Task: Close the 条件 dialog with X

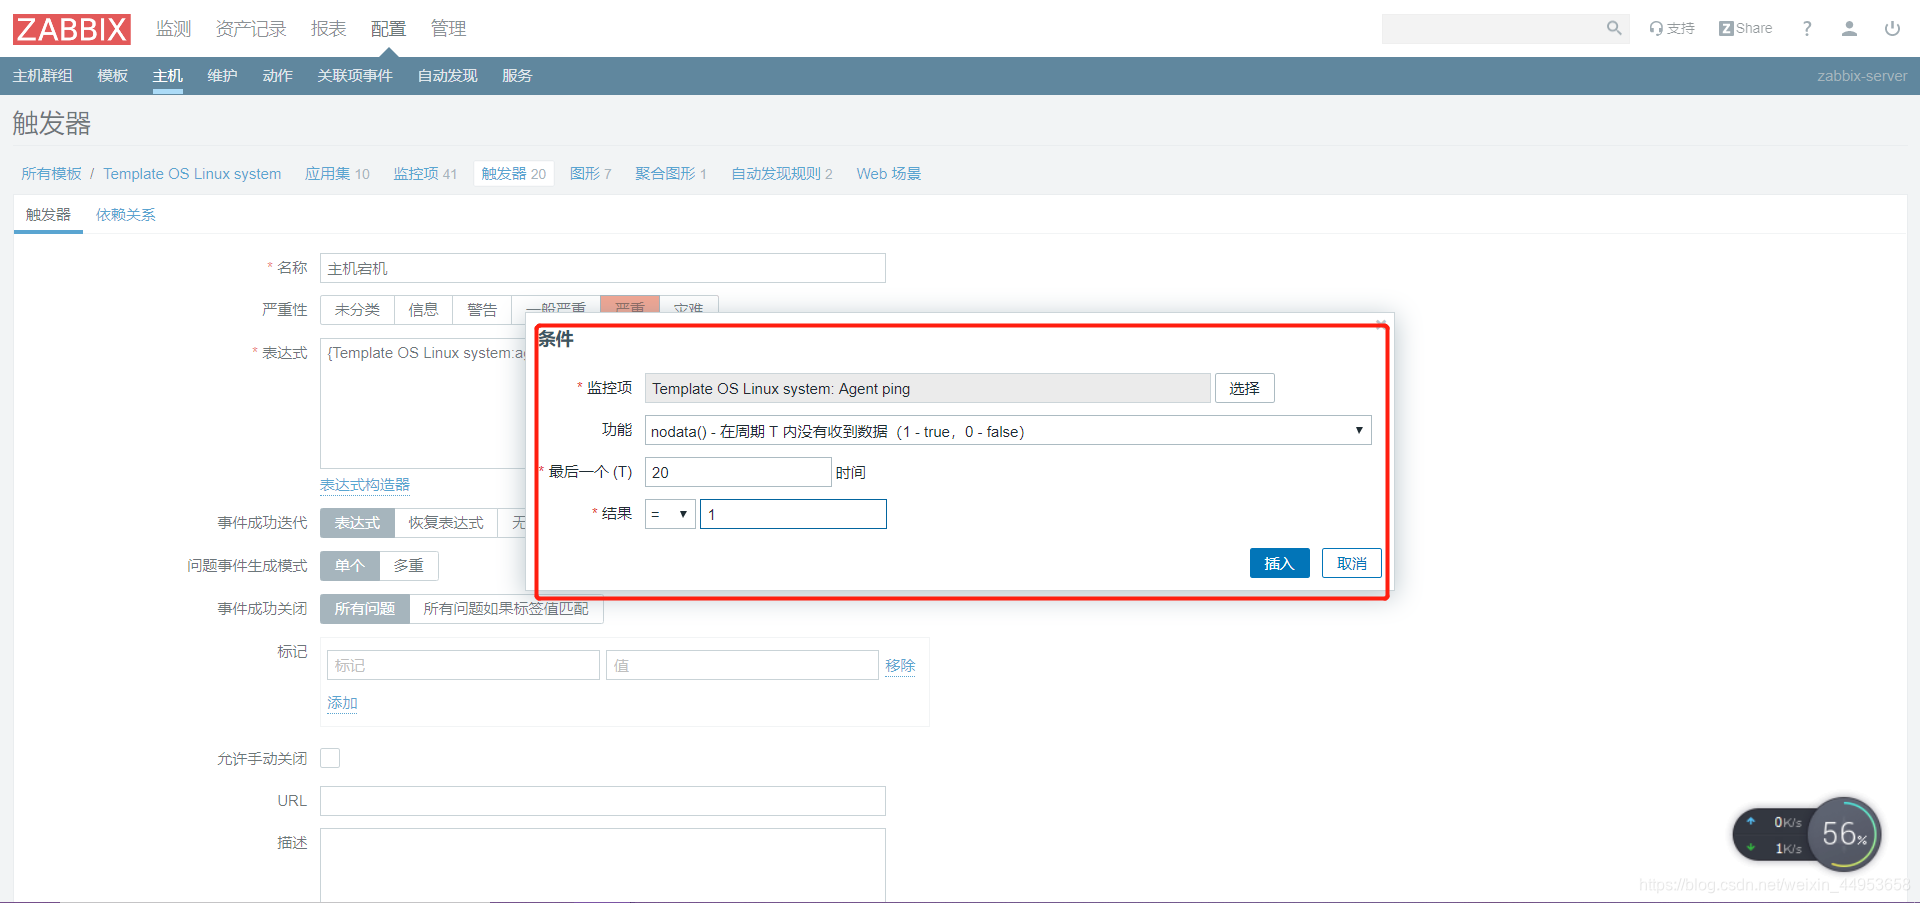Action: (1380, 323)
